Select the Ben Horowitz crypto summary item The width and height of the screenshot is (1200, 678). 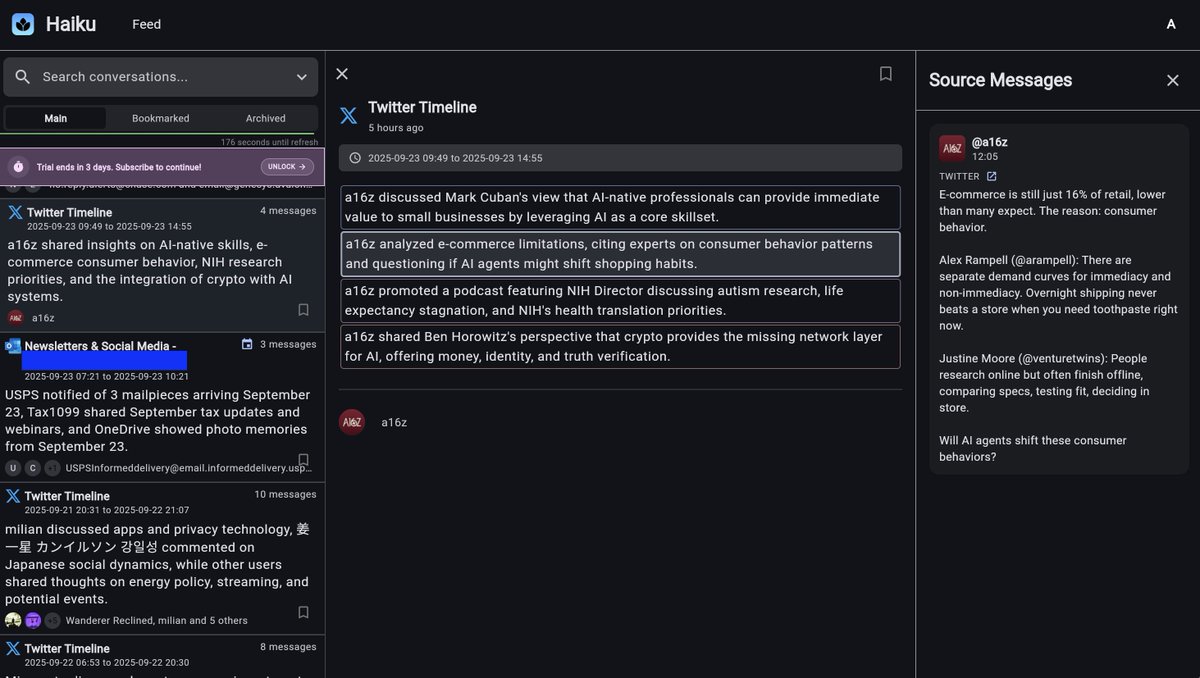pos(620,346)
